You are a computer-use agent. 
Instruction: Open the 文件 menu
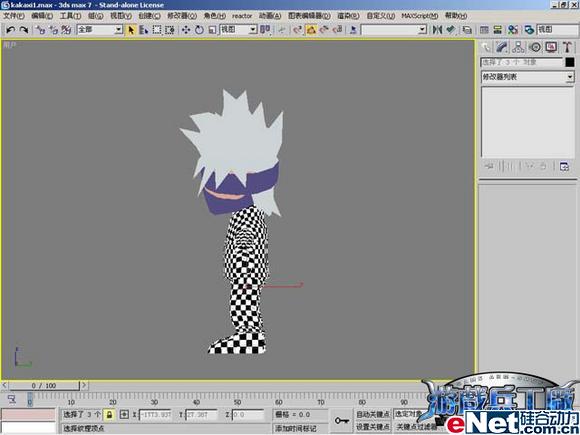14,16
